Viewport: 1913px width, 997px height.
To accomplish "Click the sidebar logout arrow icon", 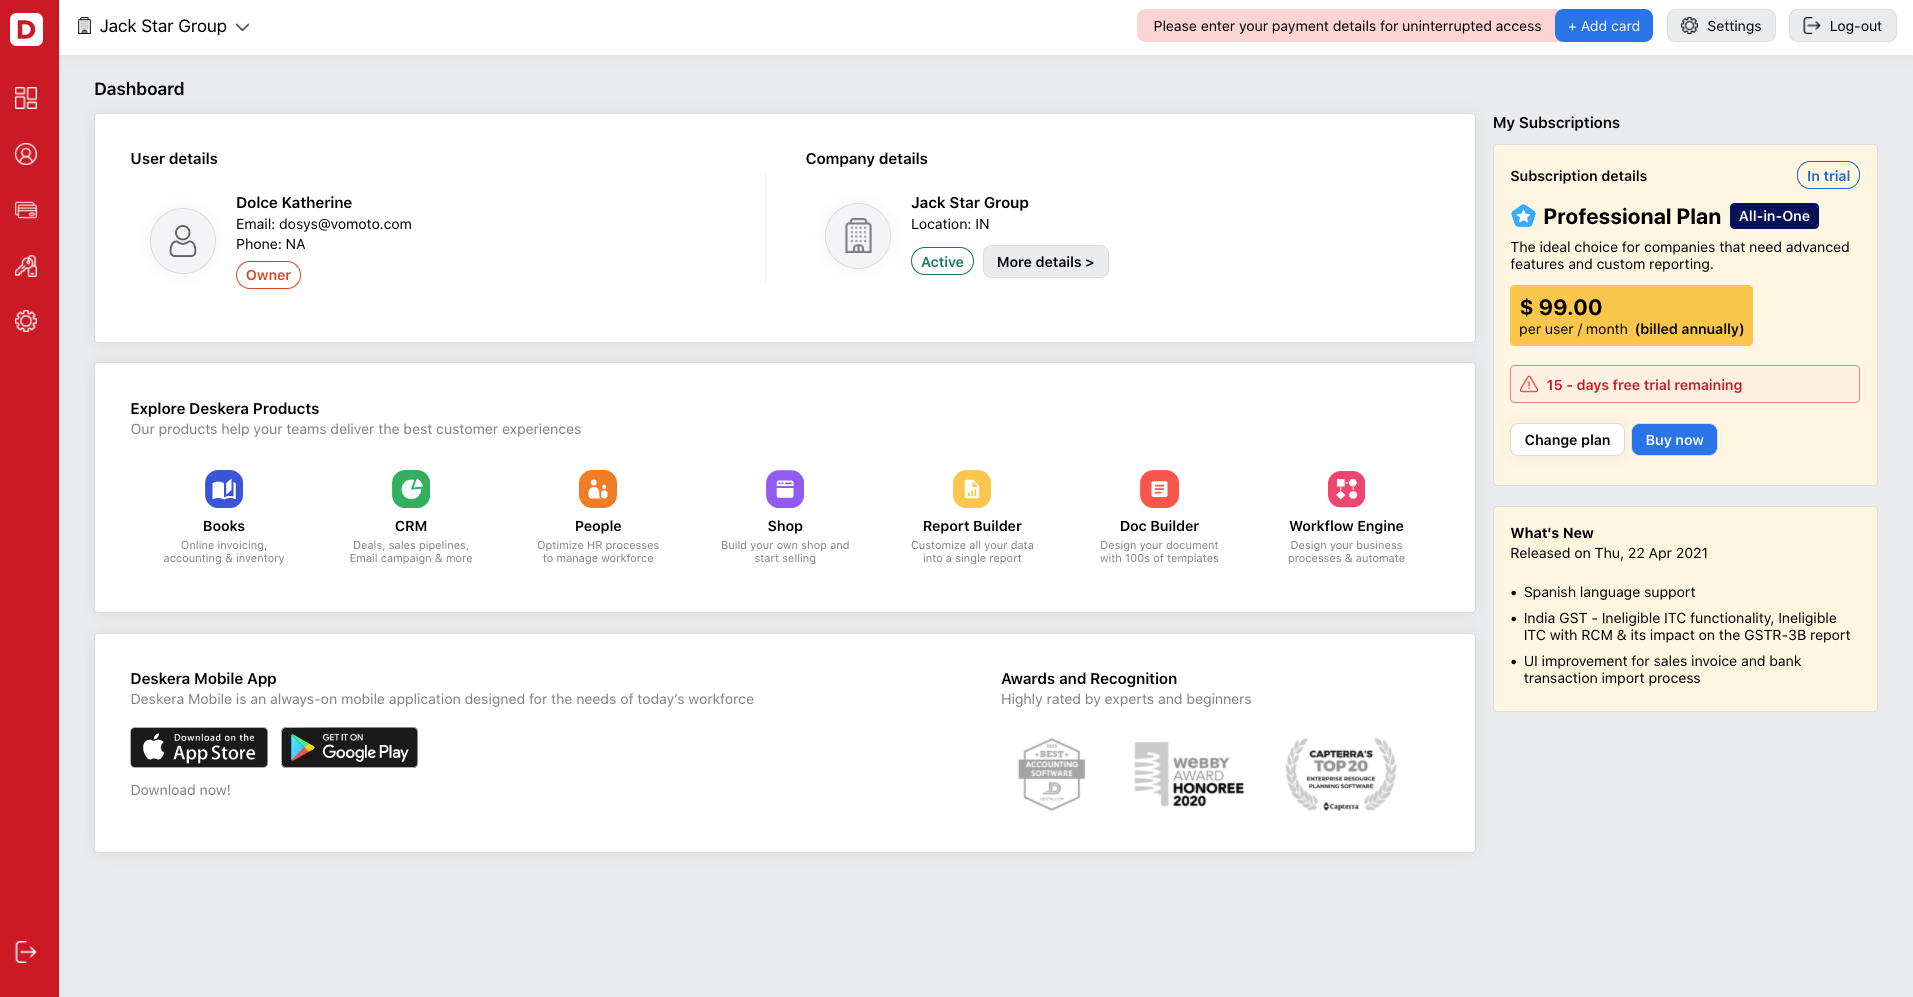I will [x=26, y=952].
